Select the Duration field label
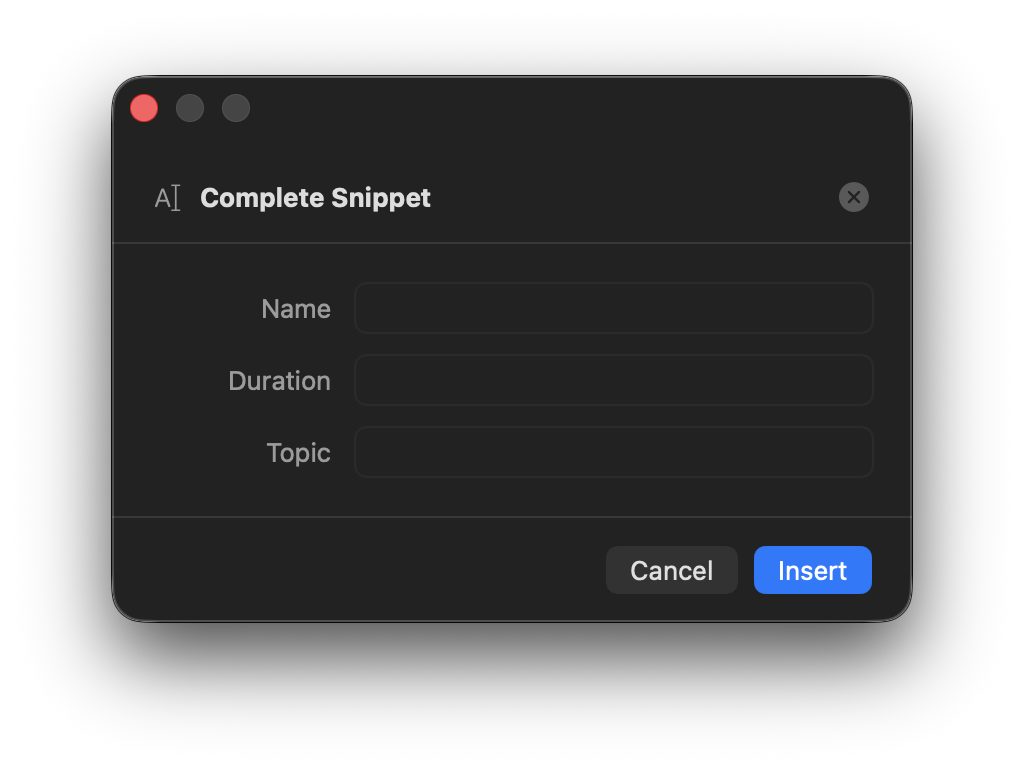The image size is (1024, 770). pos(279,380)
